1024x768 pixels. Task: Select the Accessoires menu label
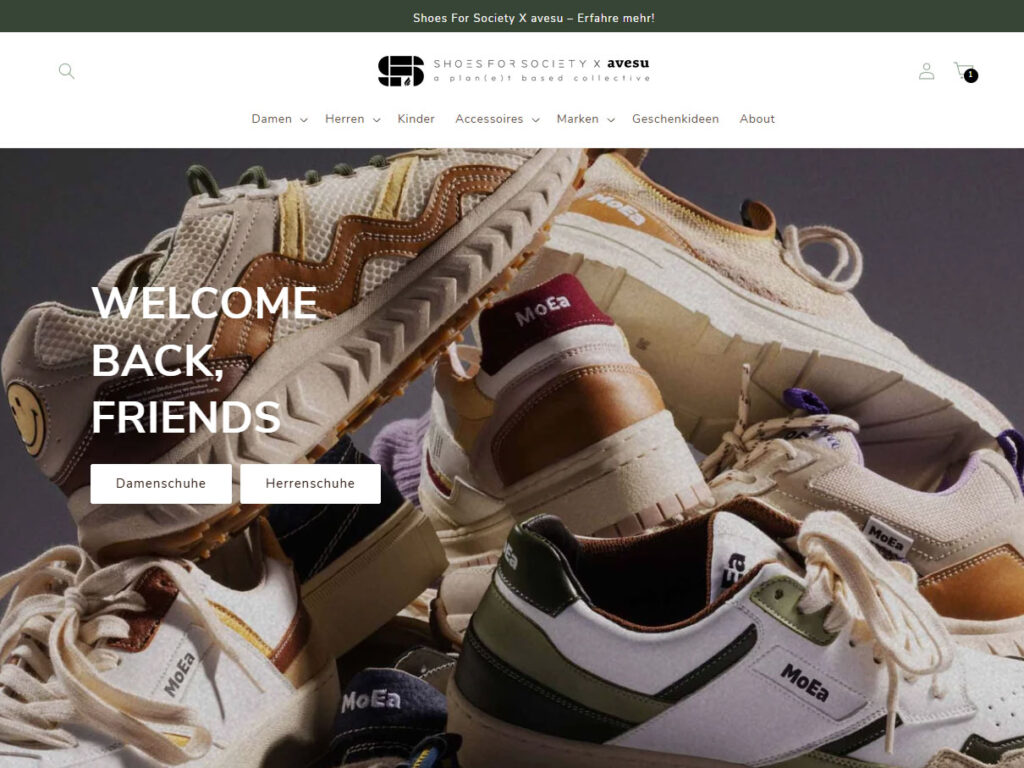(489, 119)
